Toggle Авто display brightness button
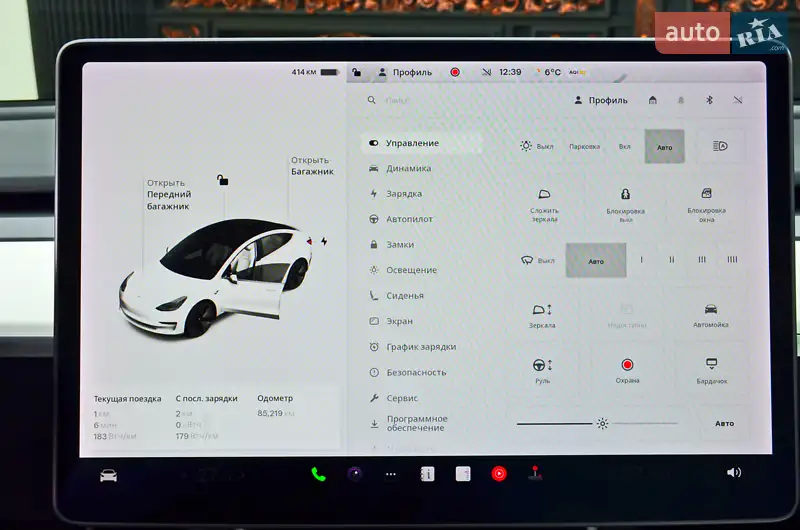 [x=724, y=423]
